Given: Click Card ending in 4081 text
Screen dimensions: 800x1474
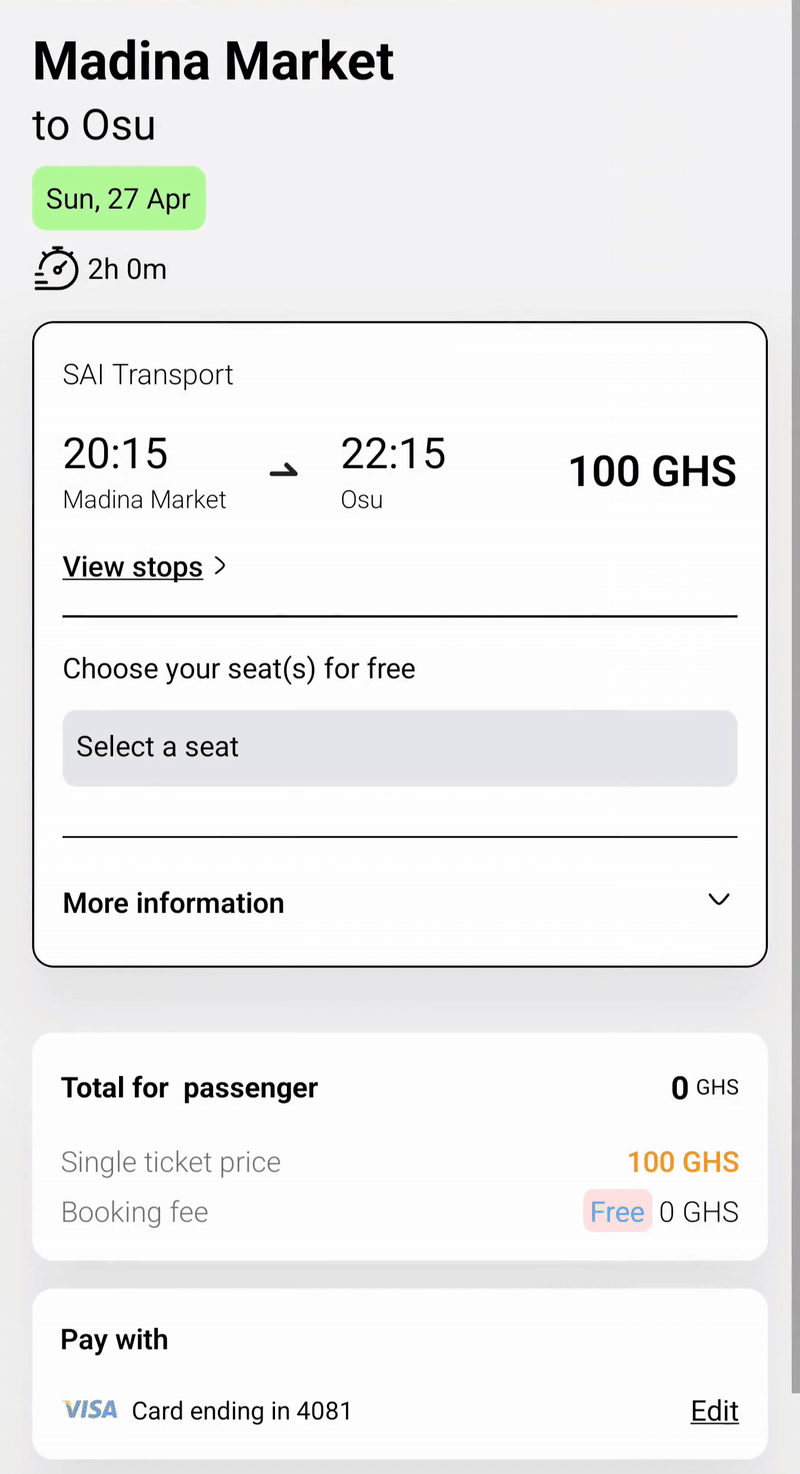Looking at the screenshot, I should (242, 1411).
